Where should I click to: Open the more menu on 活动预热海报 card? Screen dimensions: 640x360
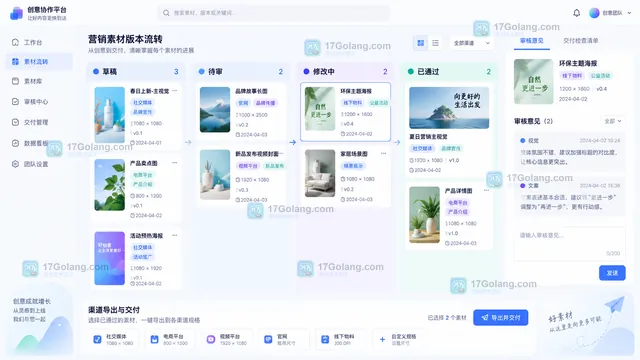[x=175, y=235]
